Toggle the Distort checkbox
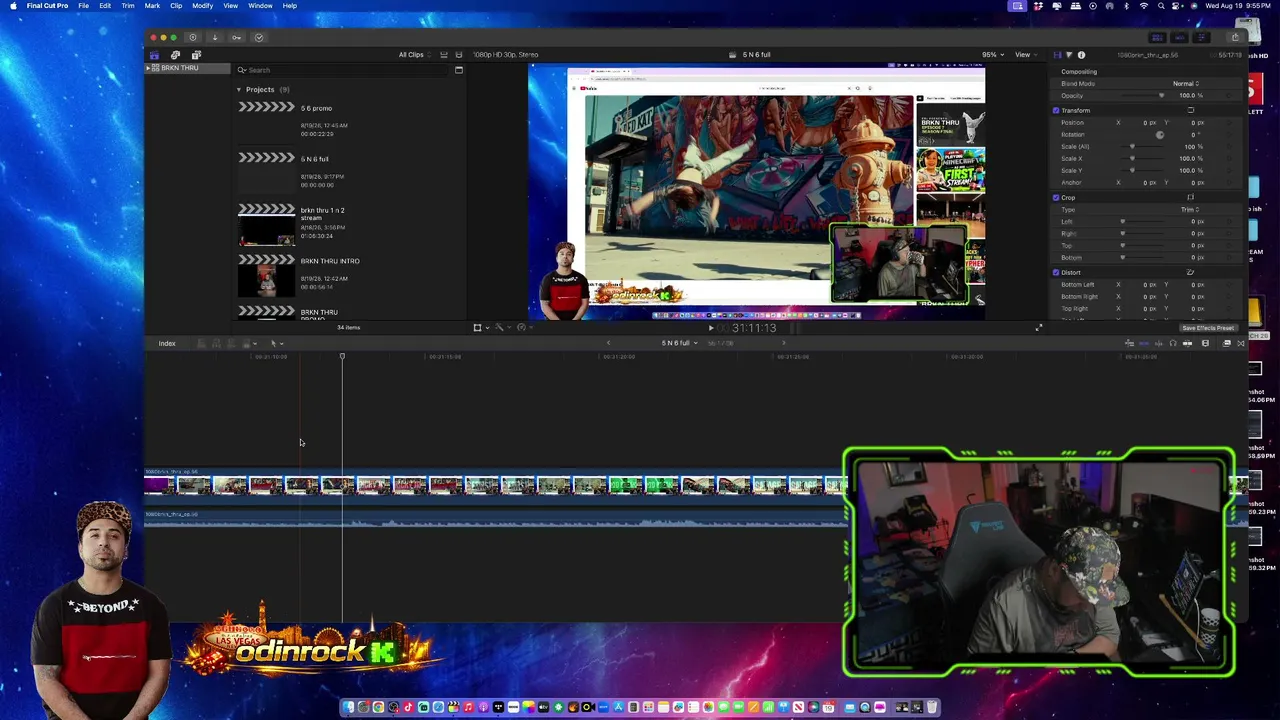 tap(1056, 272)
